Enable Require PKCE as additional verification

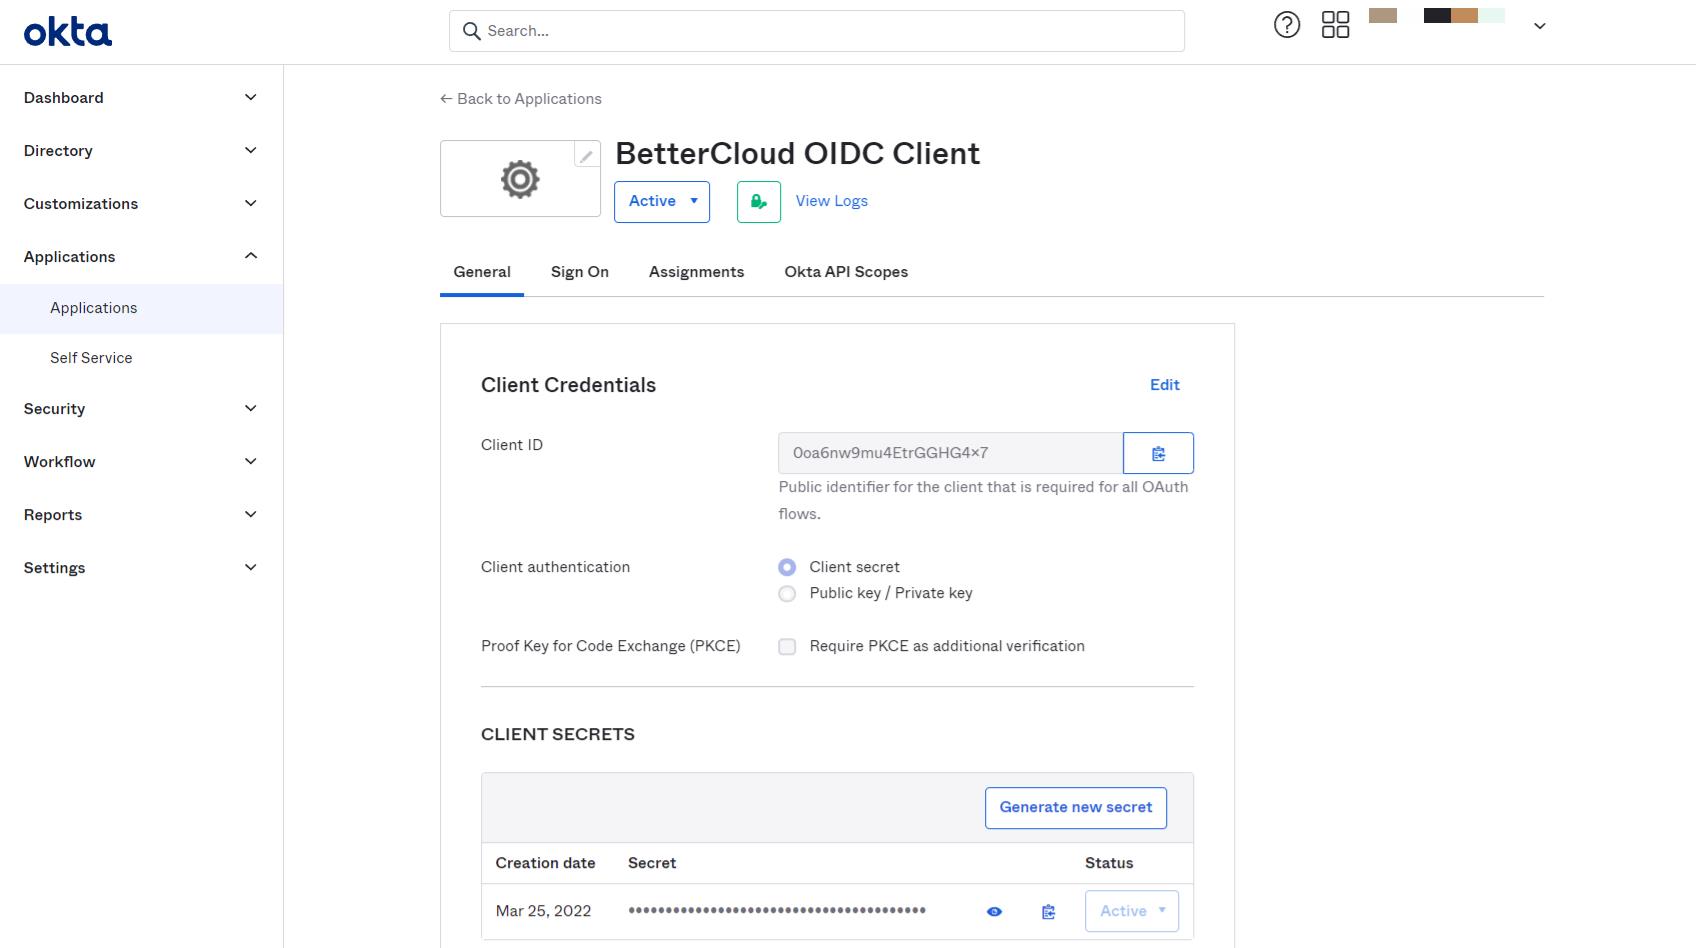(787, 646)
